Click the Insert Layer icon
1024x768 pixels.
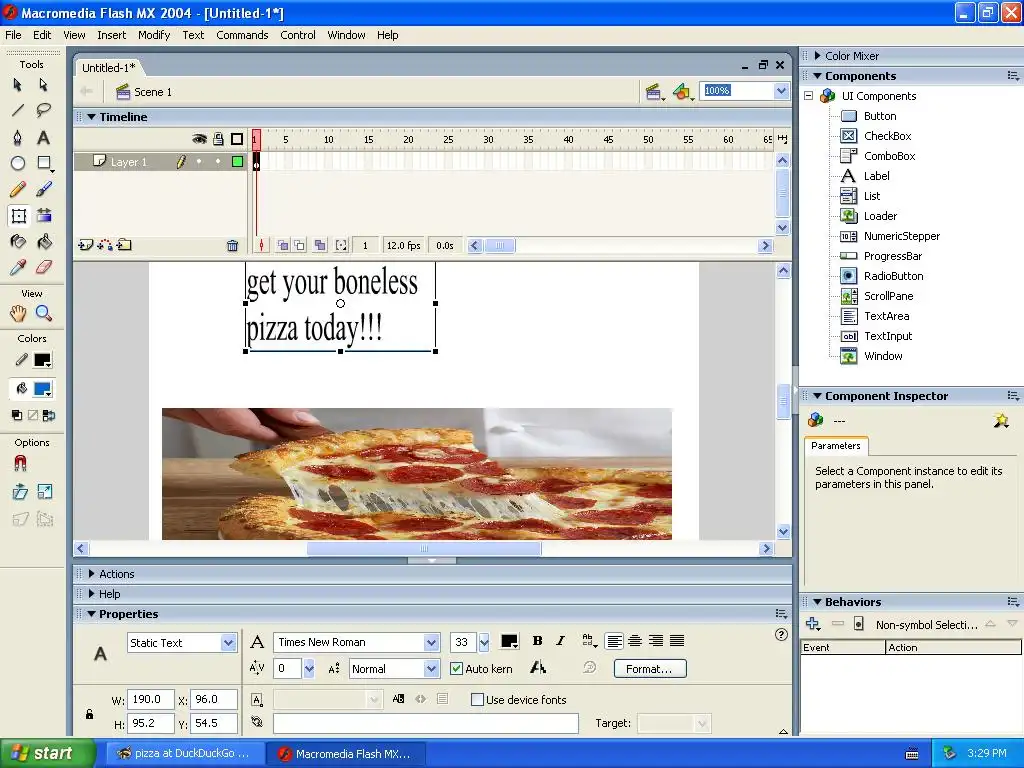coord(85,245)
